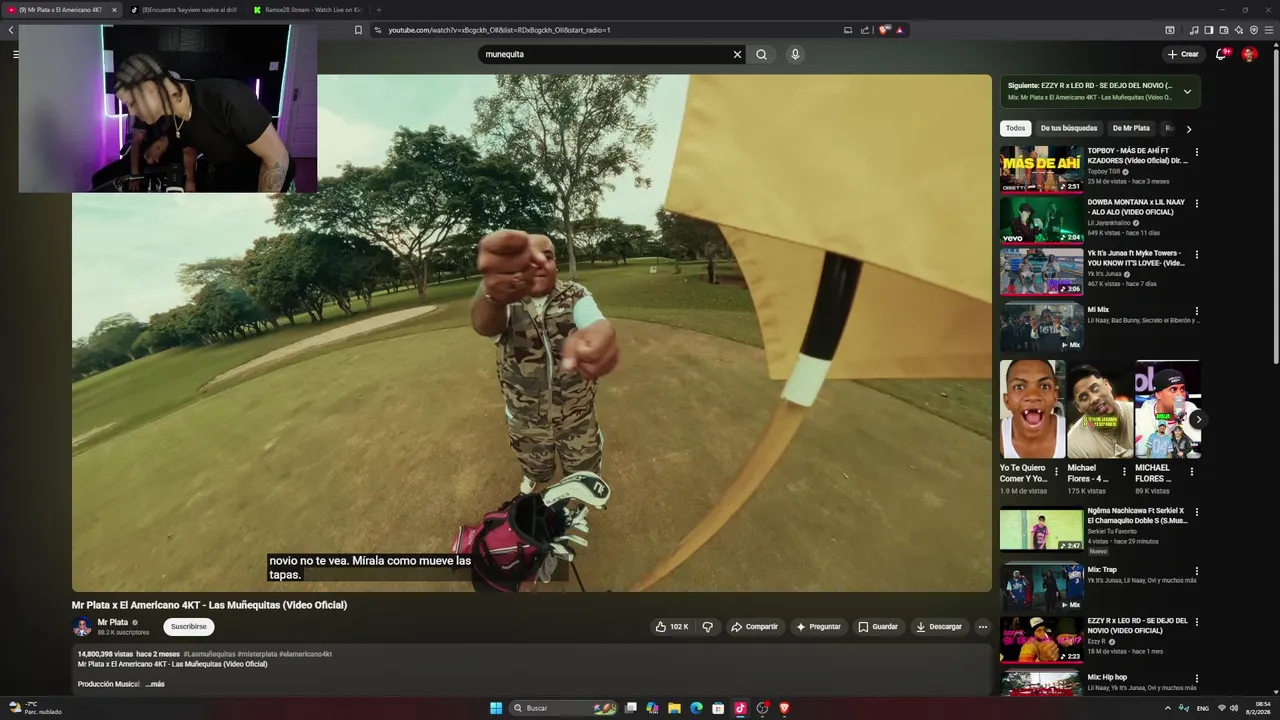
Task: Click Brave Rewards triangle icon
Action: [899, 30]
